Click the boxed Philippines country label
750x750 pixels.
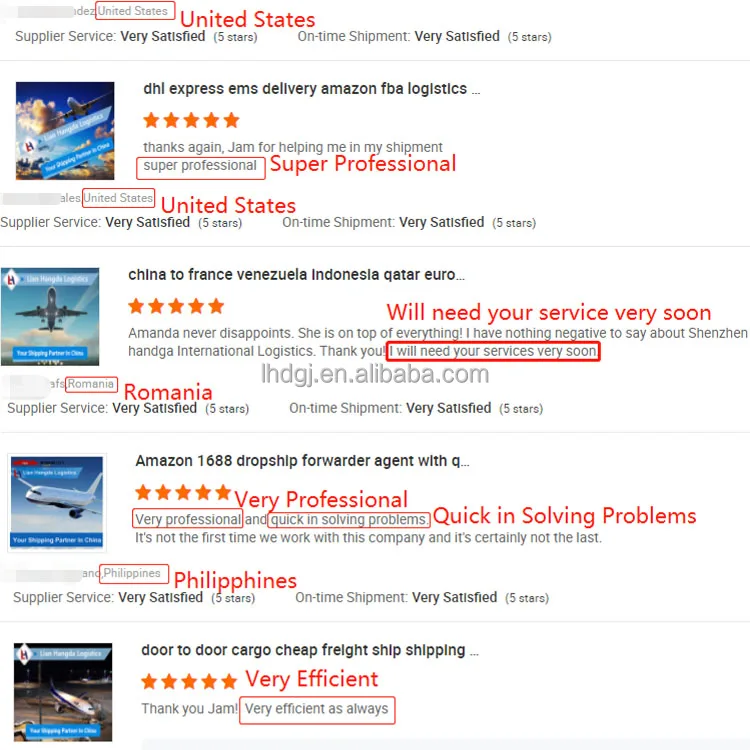(132, 574)
